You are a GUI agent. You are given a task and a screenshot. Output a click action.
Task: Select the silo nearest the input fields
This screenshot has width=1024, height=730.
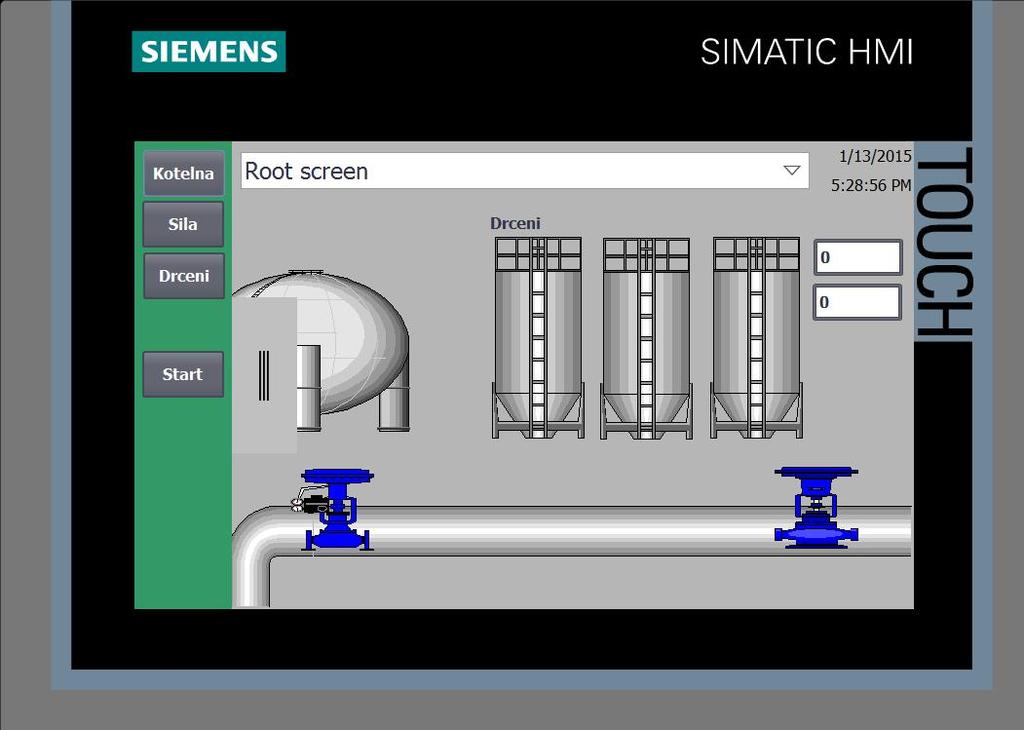coord(756,338)
